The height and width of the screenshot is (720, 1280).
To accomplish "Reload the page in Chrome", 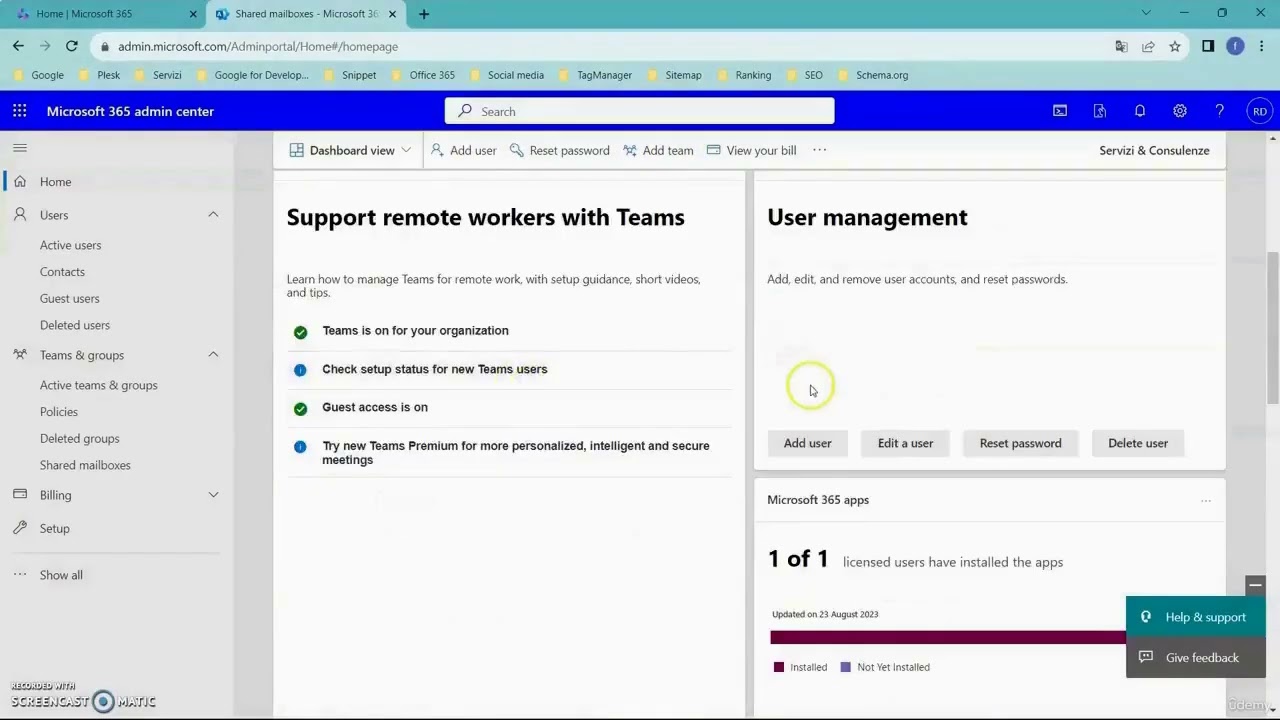I will 72,46.
